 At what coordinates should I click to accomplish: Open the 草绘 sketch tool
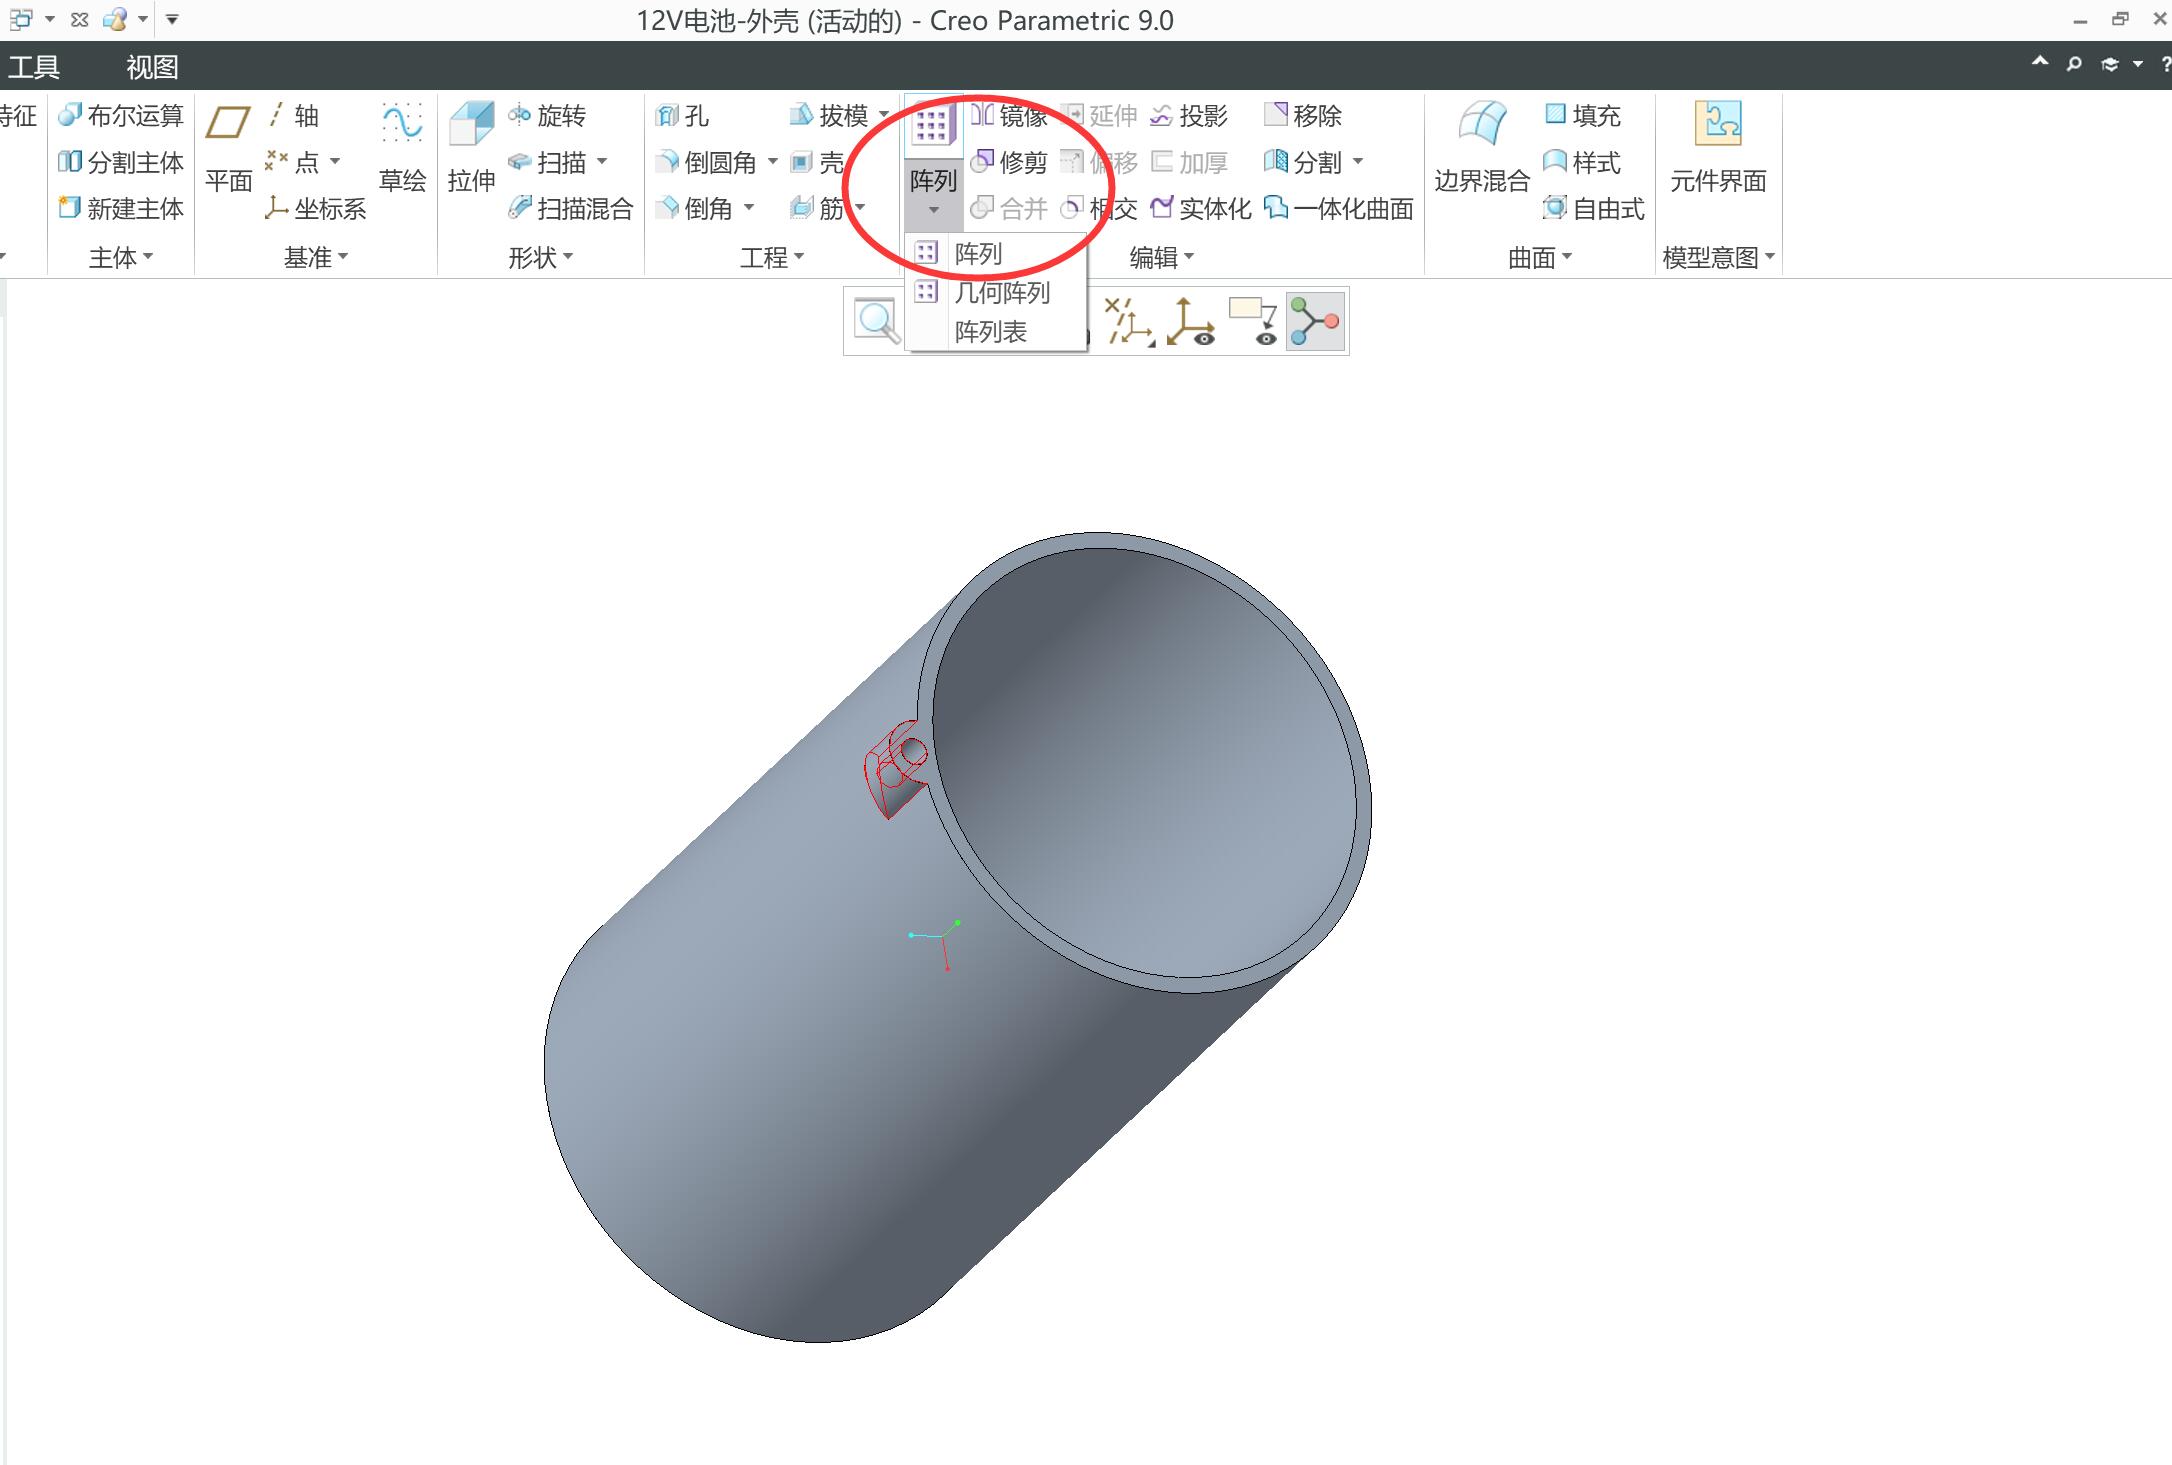402,150
